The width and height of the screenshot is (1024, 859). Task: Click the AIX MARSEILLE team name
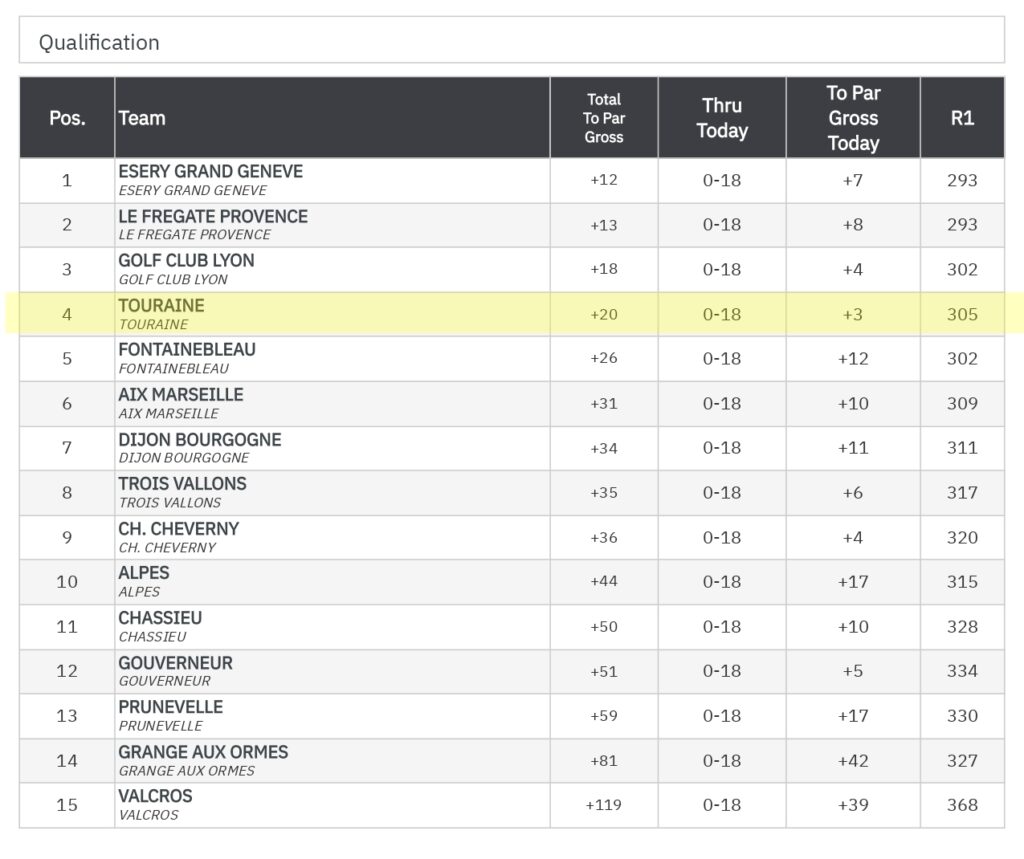coord(180,395)
